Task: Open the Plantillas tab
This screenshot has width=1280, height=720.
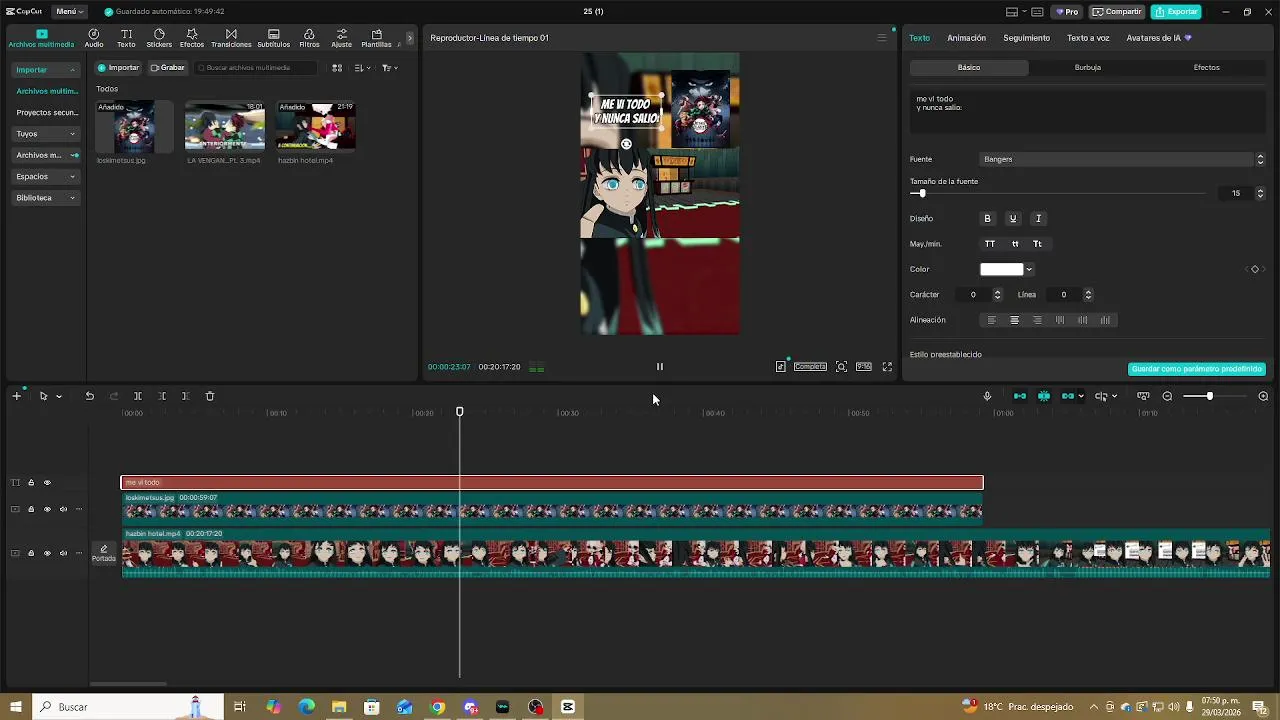Action: coord(376,38)
